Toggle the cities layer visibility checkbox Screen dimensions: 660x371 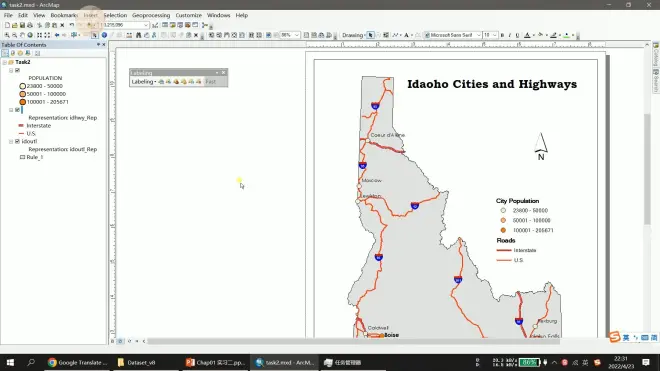[17, 70]
